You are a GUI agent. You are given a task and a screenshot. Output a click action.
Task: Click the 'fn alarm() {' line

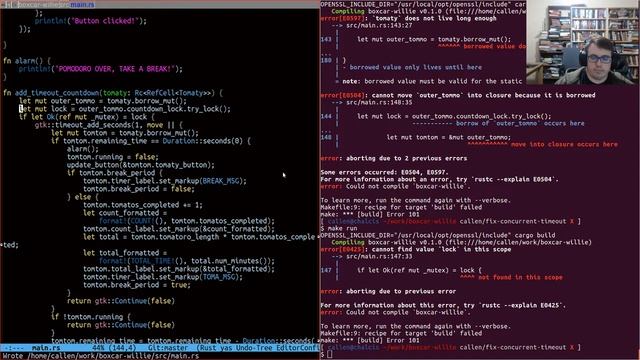click(27, 61)
